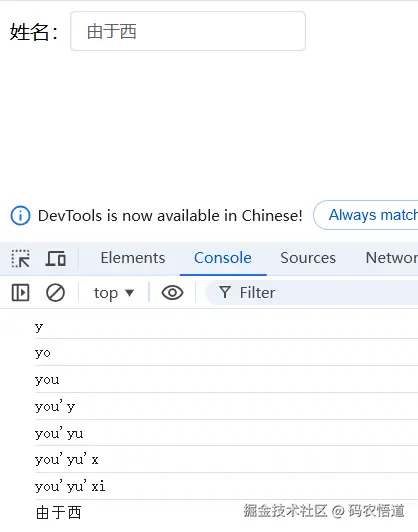Click the dropdown arrow beside top
Viewport: 418px width, 532px height.
point(129,293)
